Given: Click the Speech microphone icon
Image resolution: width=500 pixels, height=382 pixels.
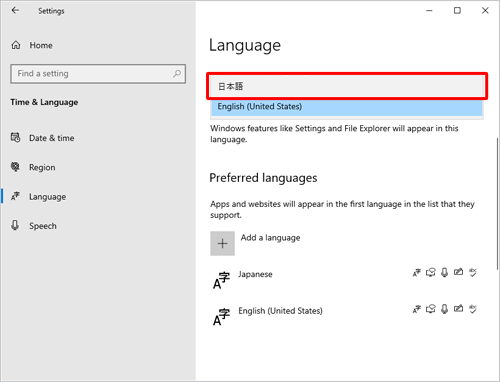Looking at the screenshot, I should pyautogui.click(x=15, y=225).
